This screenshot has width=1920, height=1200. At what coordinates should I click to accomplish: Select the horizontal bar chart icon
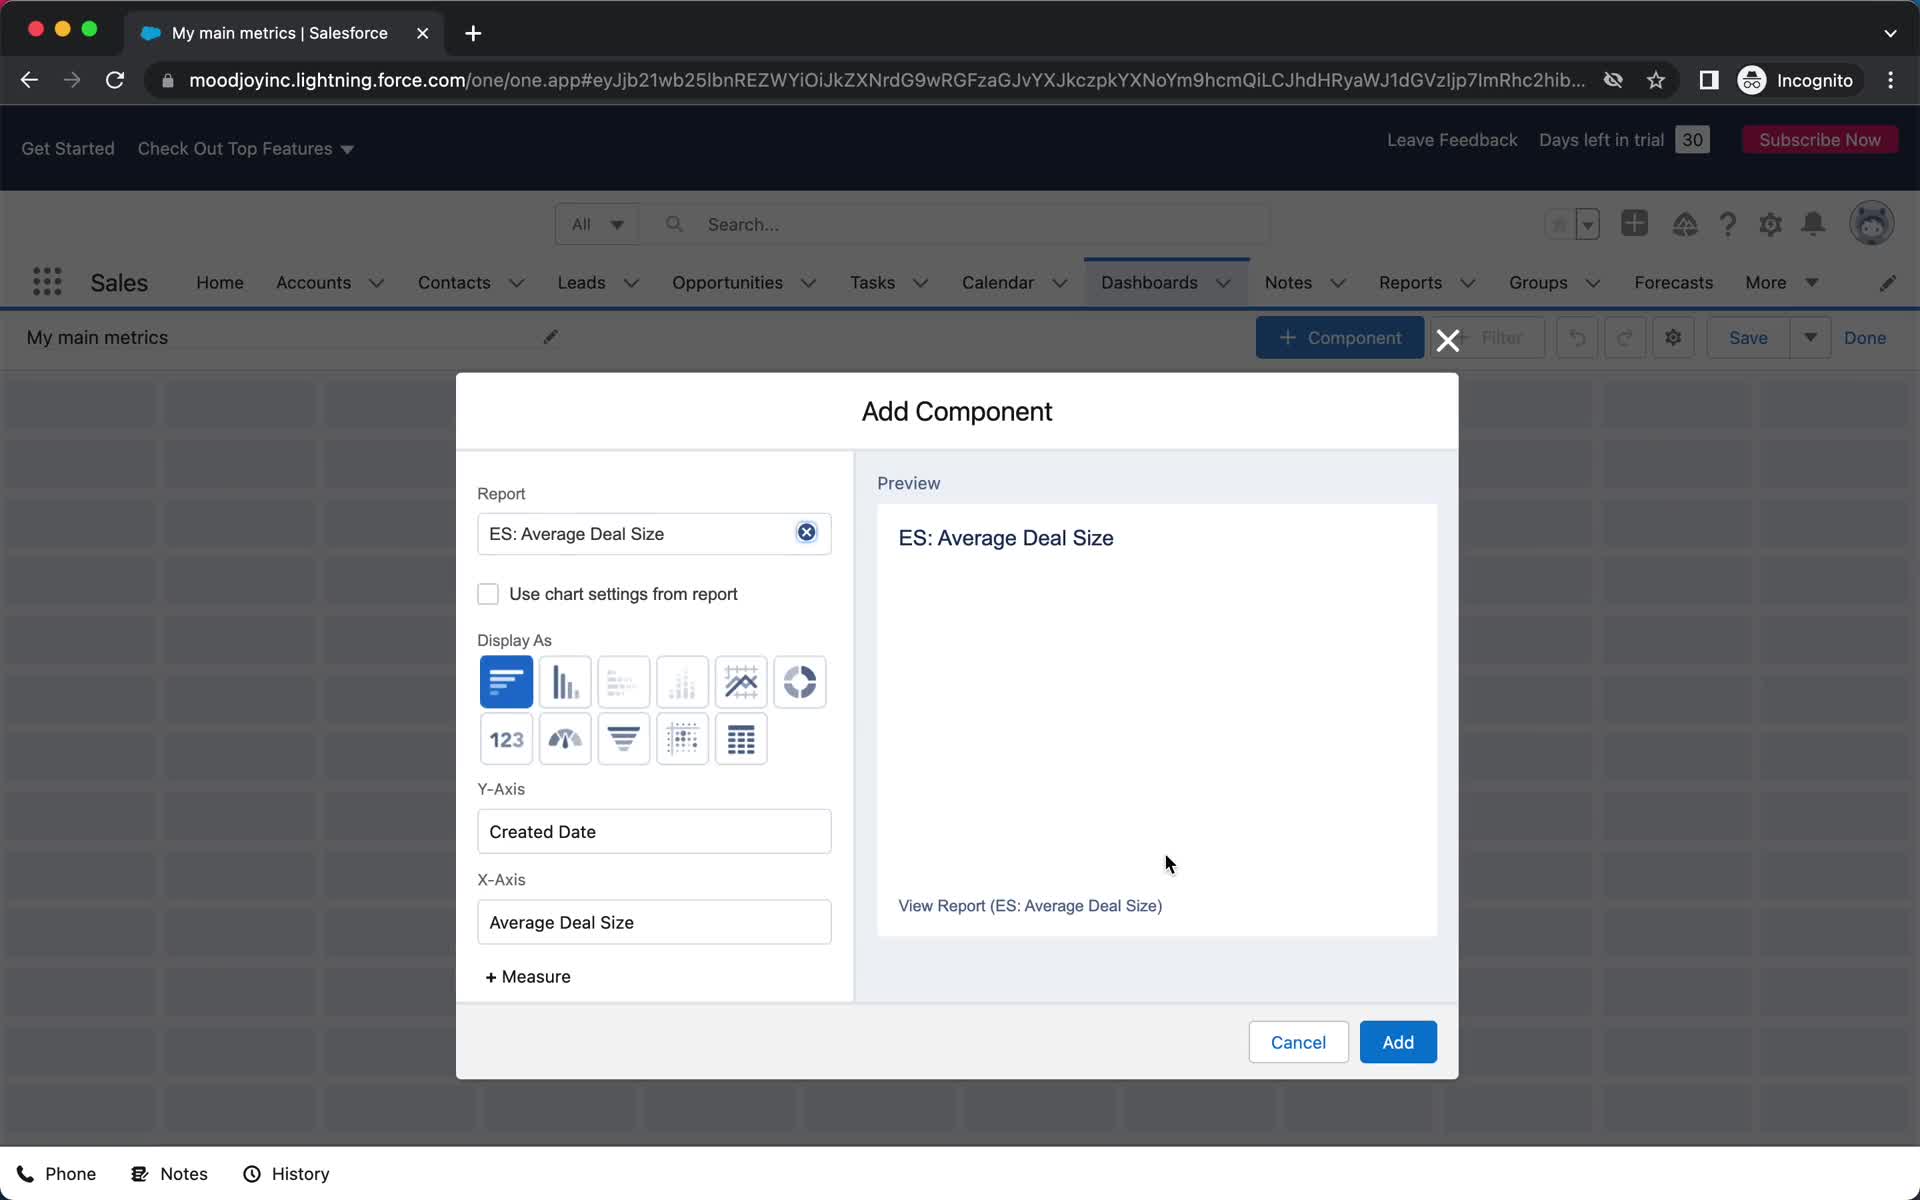point(505,682)
